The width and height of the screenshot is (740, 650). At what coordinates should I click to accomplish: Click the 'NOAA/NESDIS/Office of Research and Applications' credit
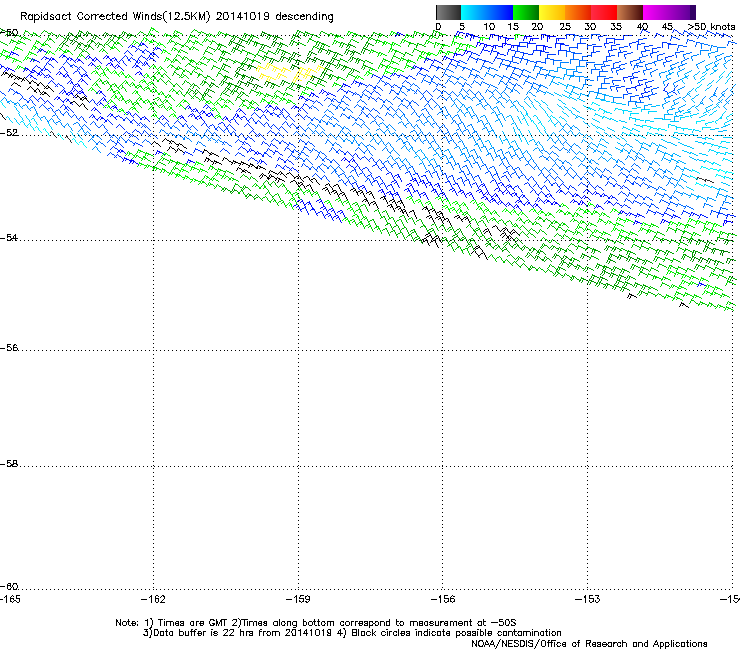point(589,644)
